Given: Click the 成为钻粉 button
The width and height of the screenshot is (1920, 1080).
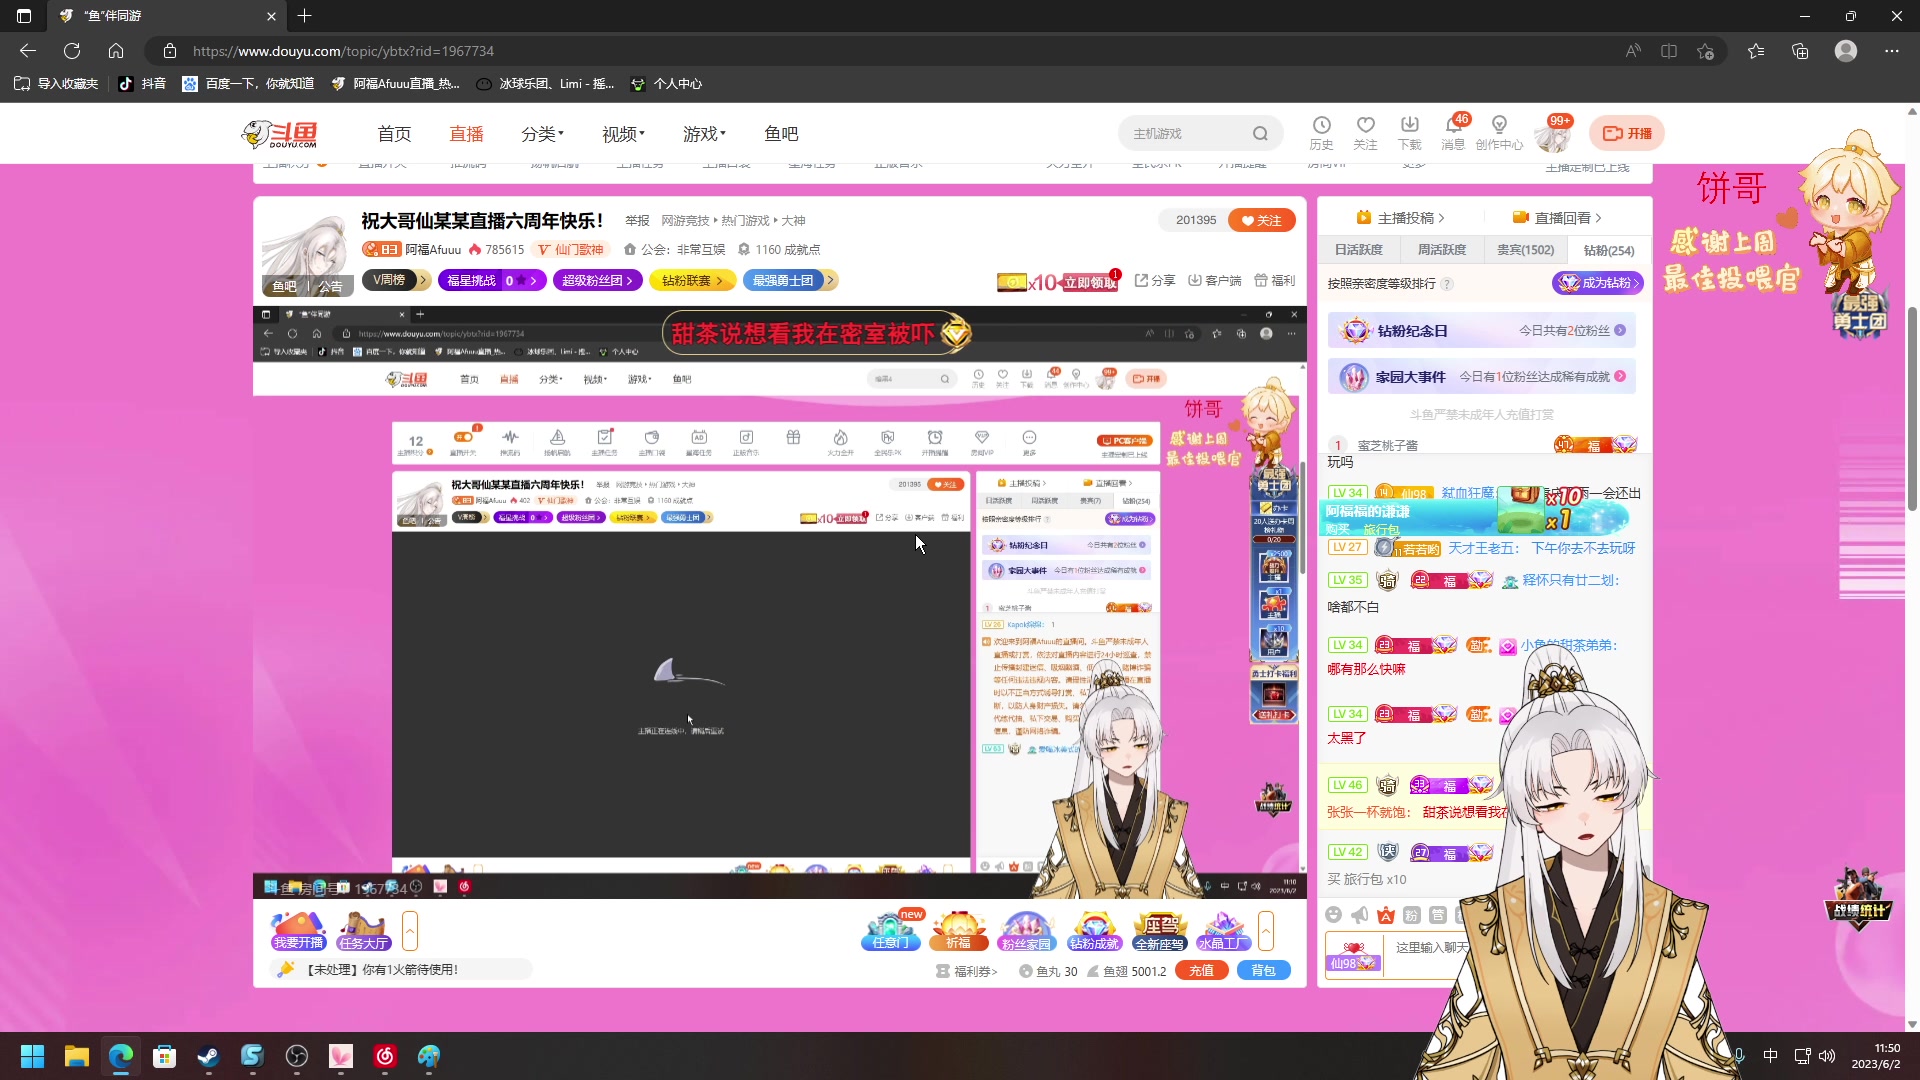Looking at the screenshot, I should point(1597,283).
